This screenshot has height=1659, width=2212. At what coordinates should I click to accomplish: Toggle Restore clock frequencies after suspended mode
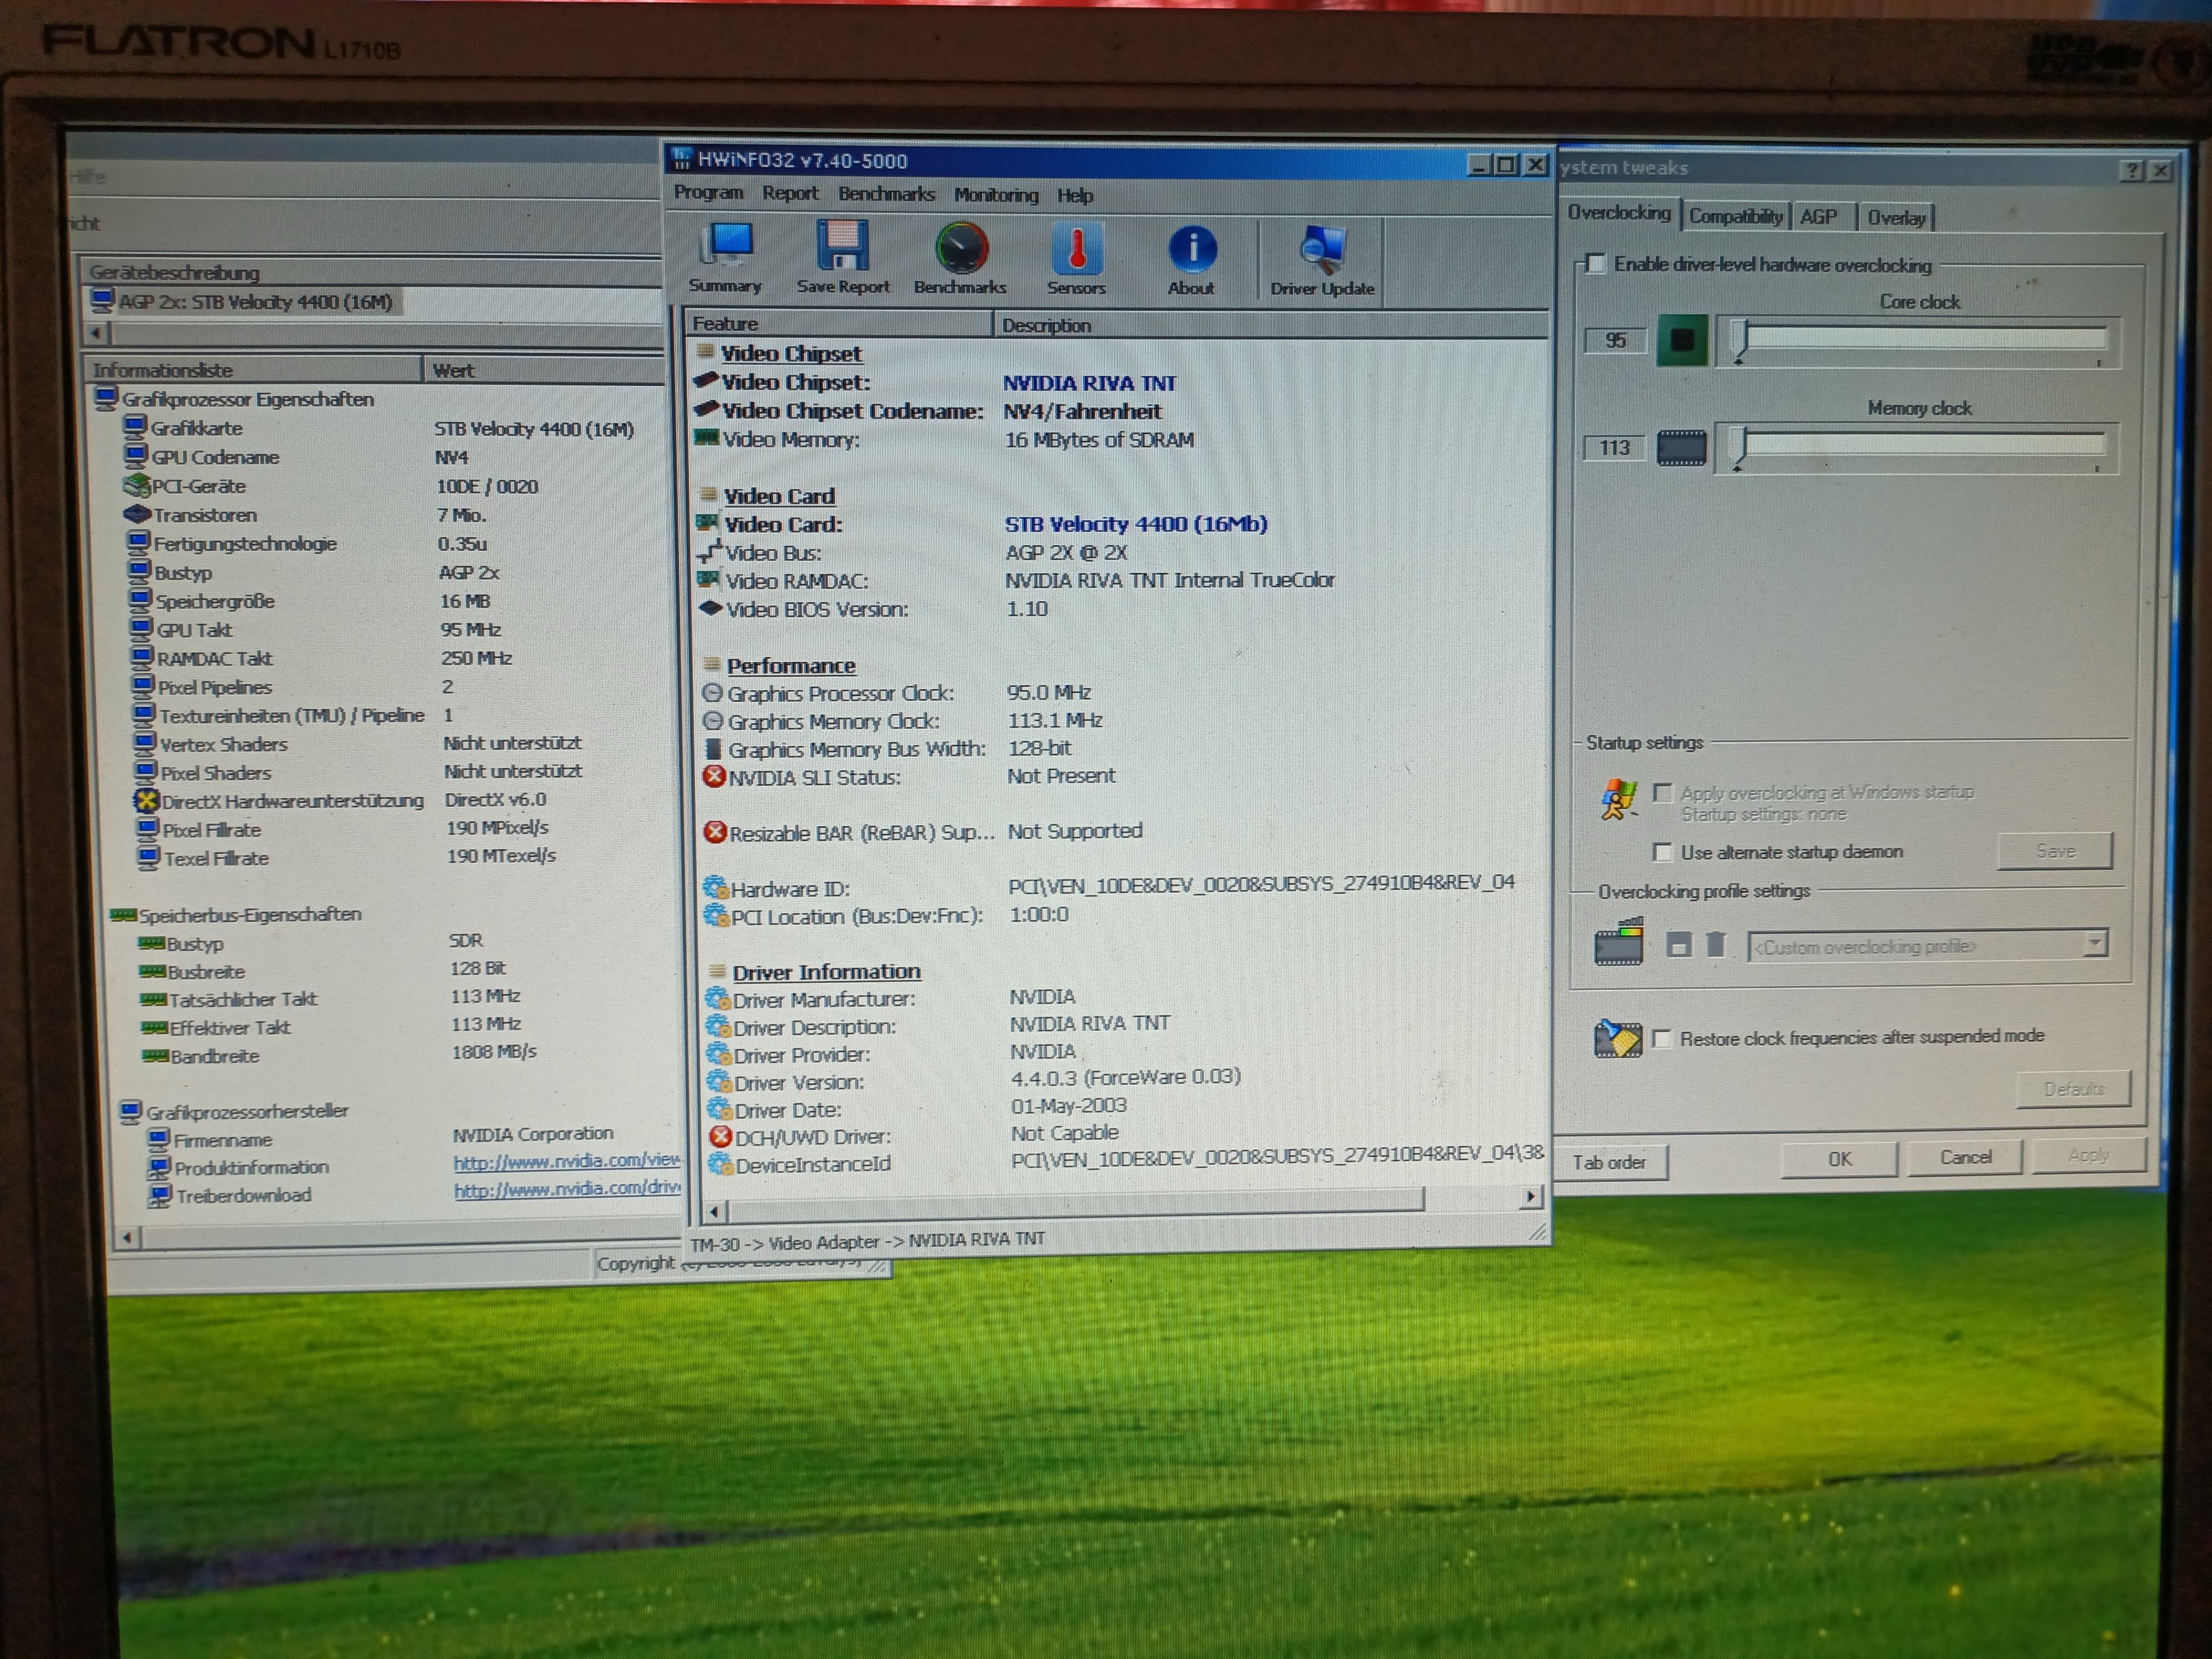1662,1039
